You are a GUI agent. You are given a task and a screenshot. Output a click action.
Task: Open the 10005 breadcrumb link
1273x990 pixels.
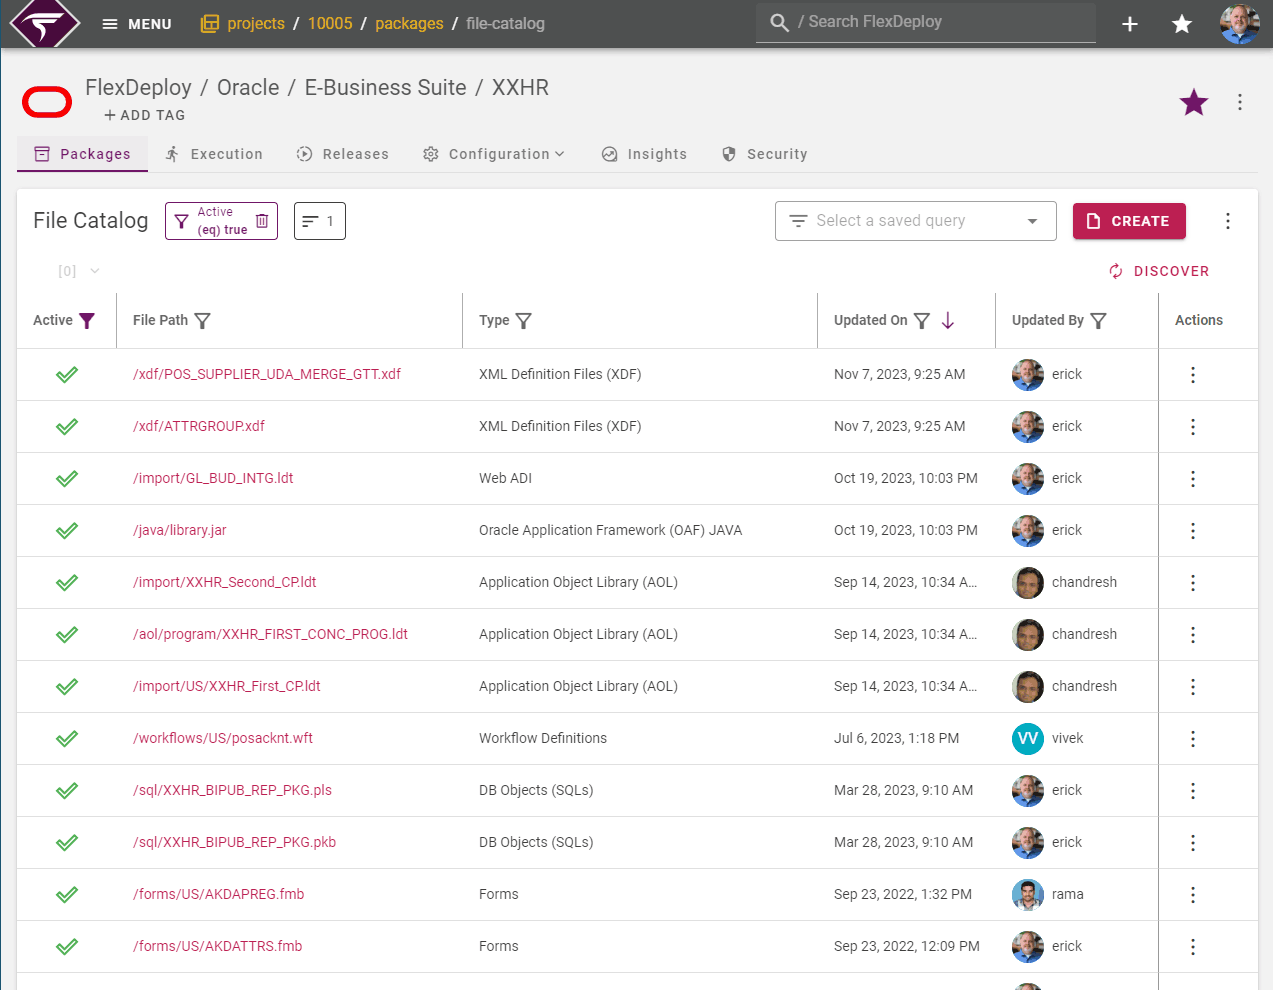(330, 24)
